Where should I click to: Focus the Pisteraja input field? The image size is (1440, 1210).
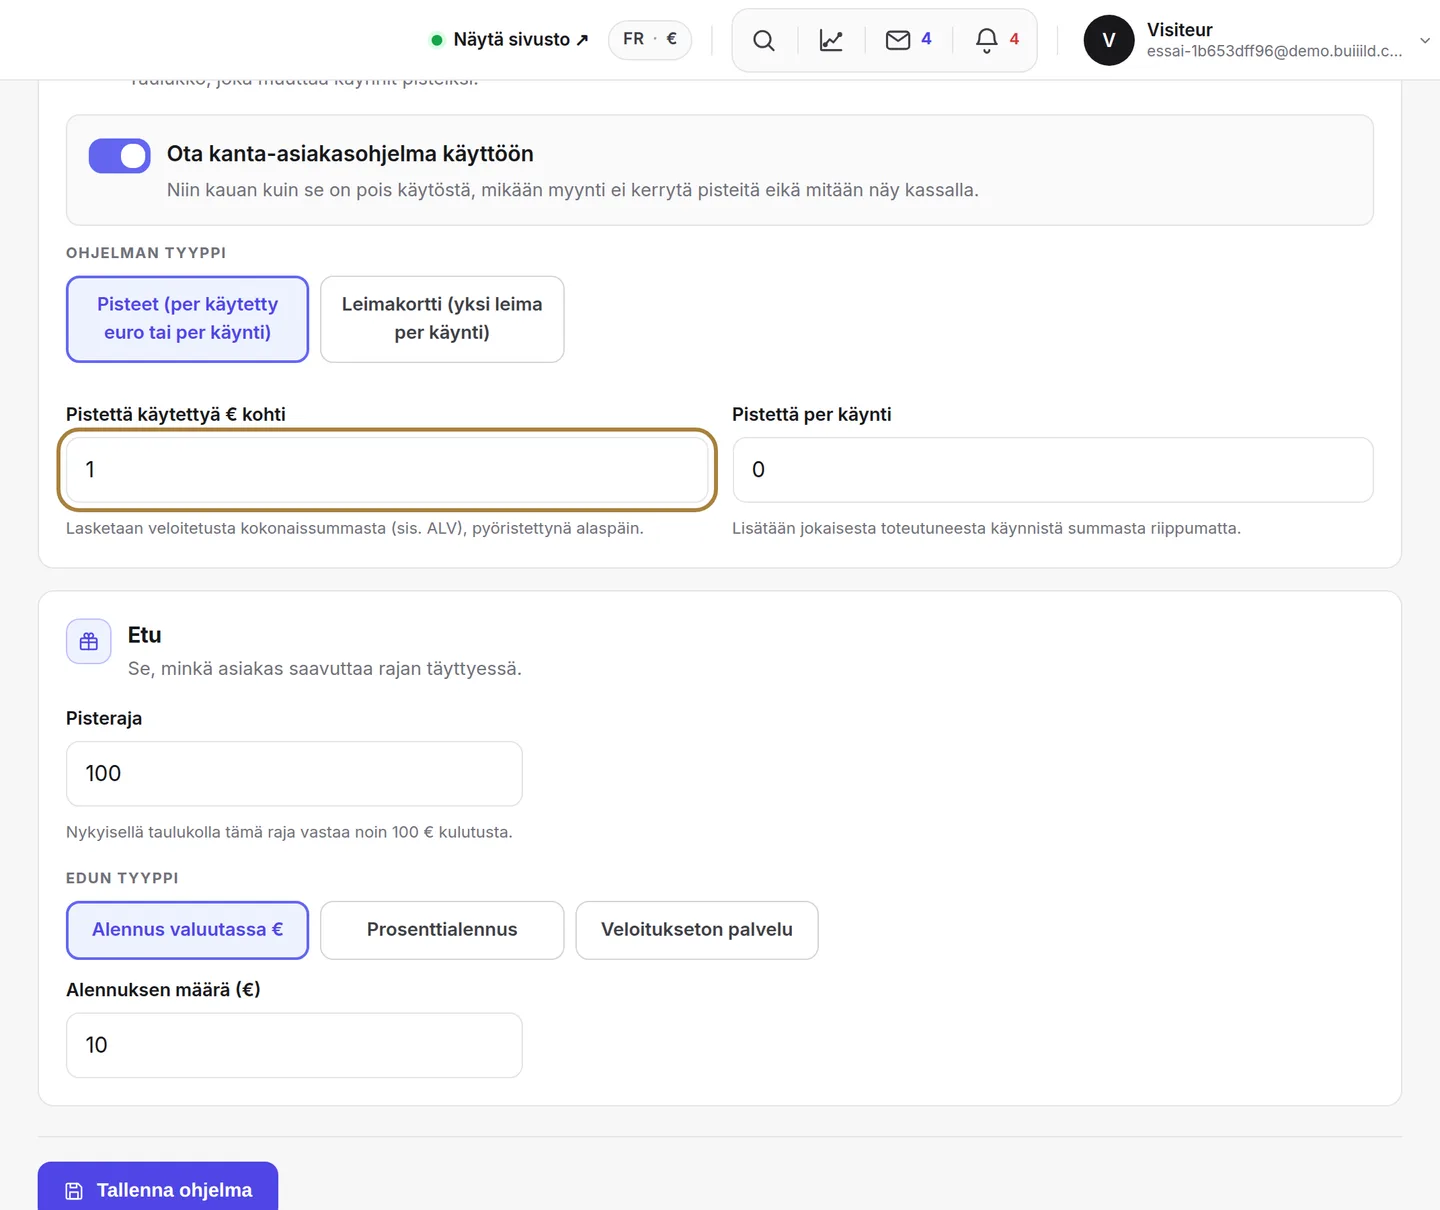tap(294, 774)
